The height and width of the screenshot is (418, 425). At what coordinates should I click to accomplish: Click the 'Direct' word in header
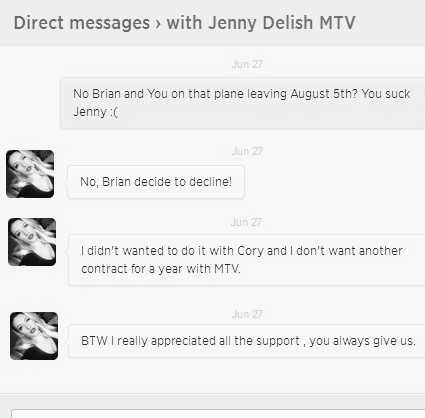tap(39, 23)
